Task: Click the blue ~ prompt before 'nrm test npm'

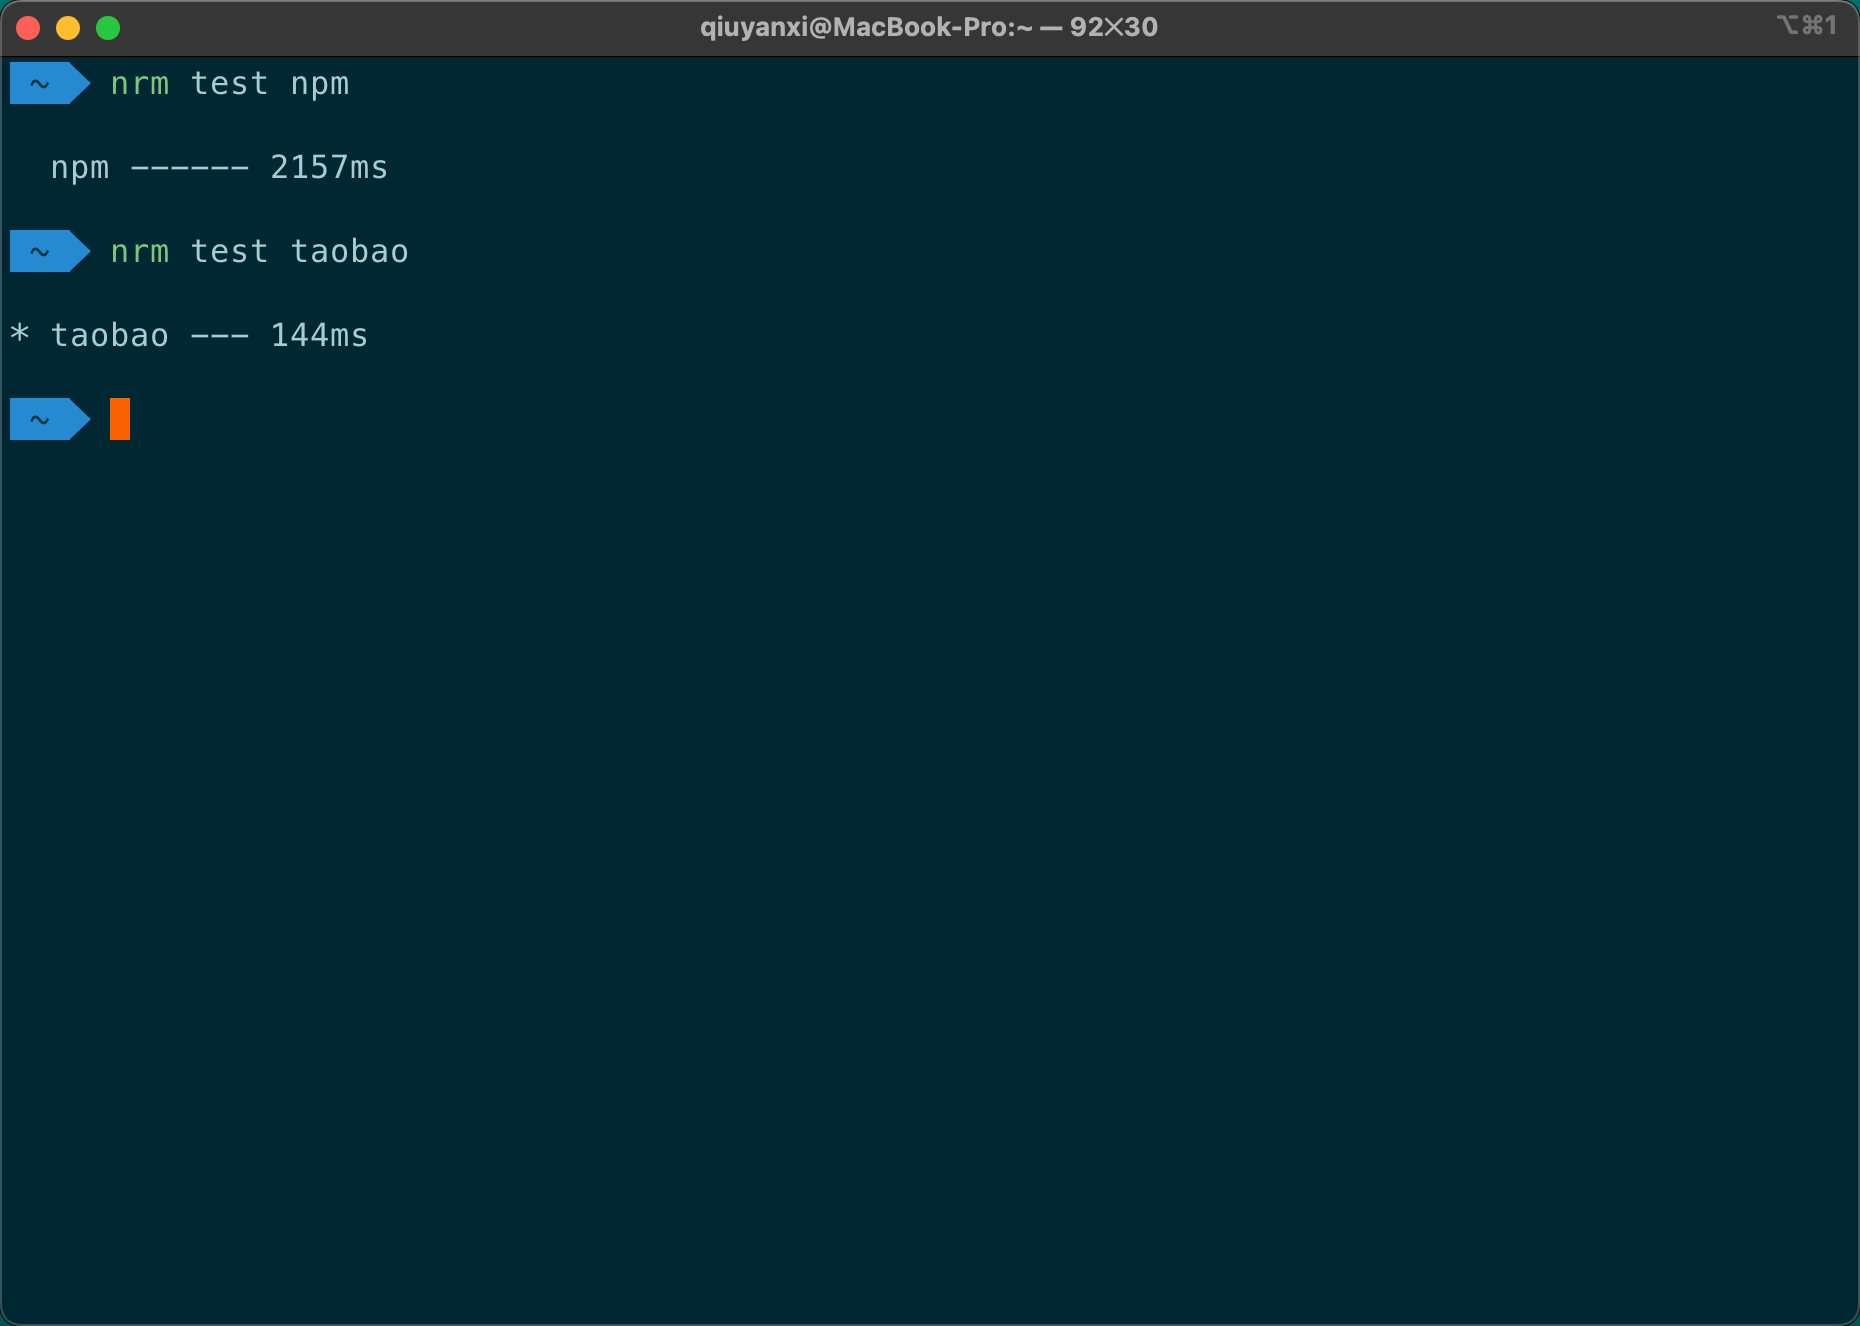Action: (x=50, y=83)
